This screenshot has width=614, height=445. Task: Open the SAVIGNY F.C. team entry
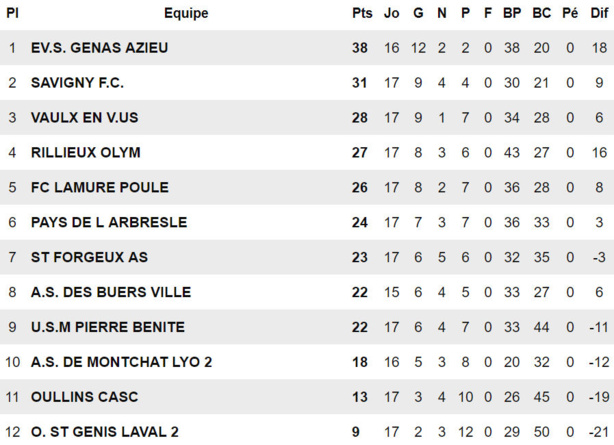pos(77,83)
